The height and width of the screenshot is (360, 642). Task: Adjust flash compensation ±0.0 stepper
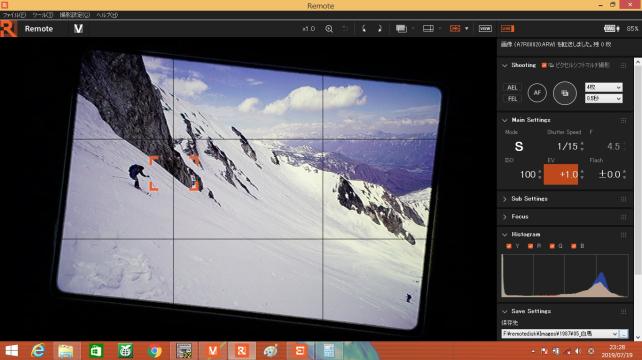(x=624, y=174)
